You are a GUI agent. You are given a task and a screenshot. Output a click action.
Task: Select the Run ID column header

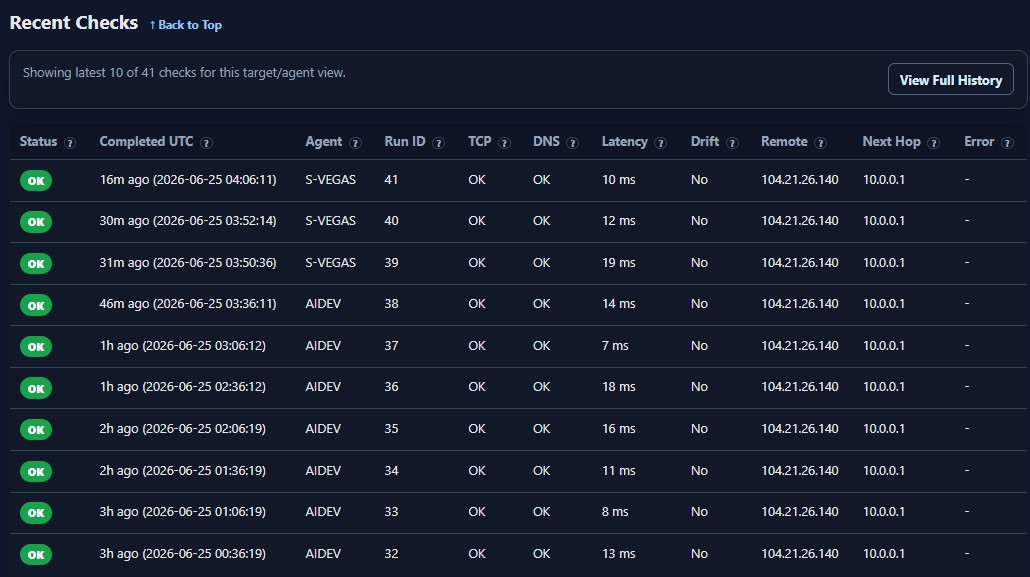[405, 142]
